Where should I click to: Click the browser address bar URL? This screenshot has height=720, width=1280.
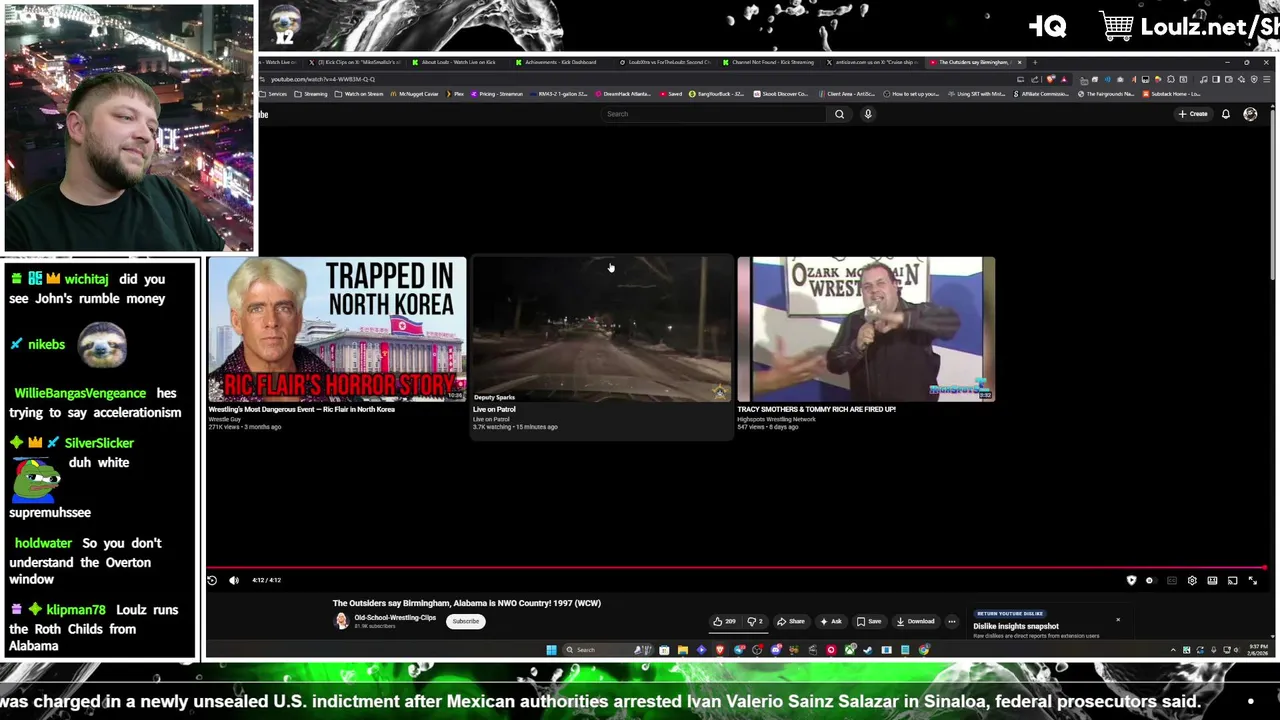pyautogui.click(x=323, y=79)
